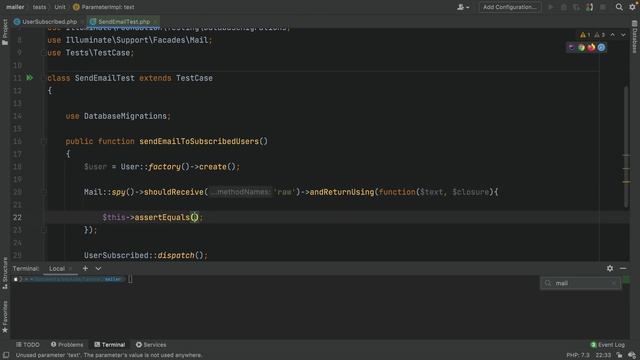
Task: Click DatabaseMigrations trait on line 14
Action: click(x=125, y=116)
